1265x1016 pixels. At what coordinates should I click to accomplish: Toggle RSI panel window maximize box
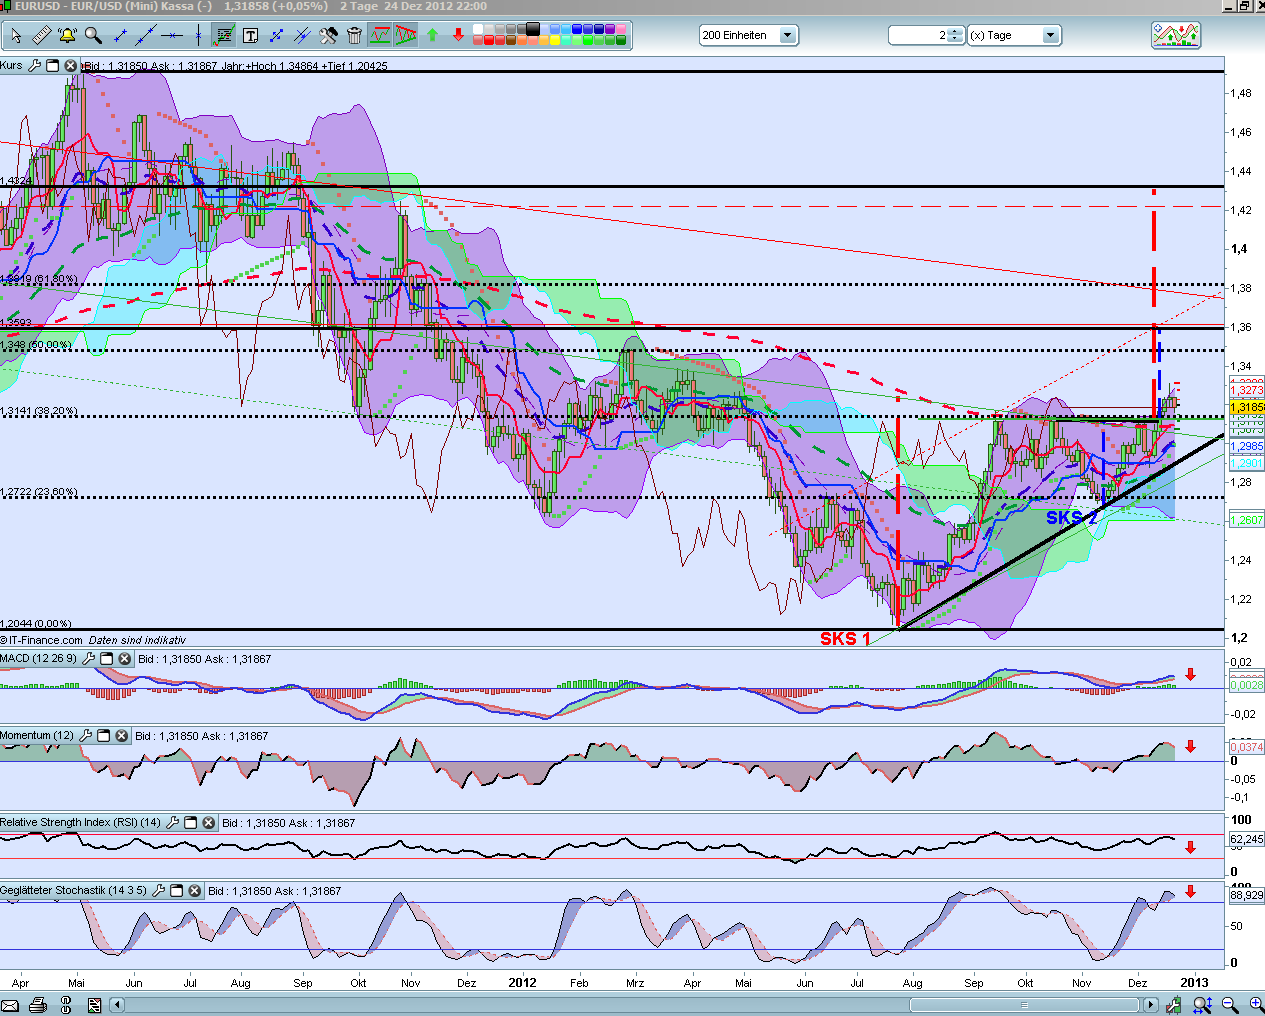click(191, 822)
